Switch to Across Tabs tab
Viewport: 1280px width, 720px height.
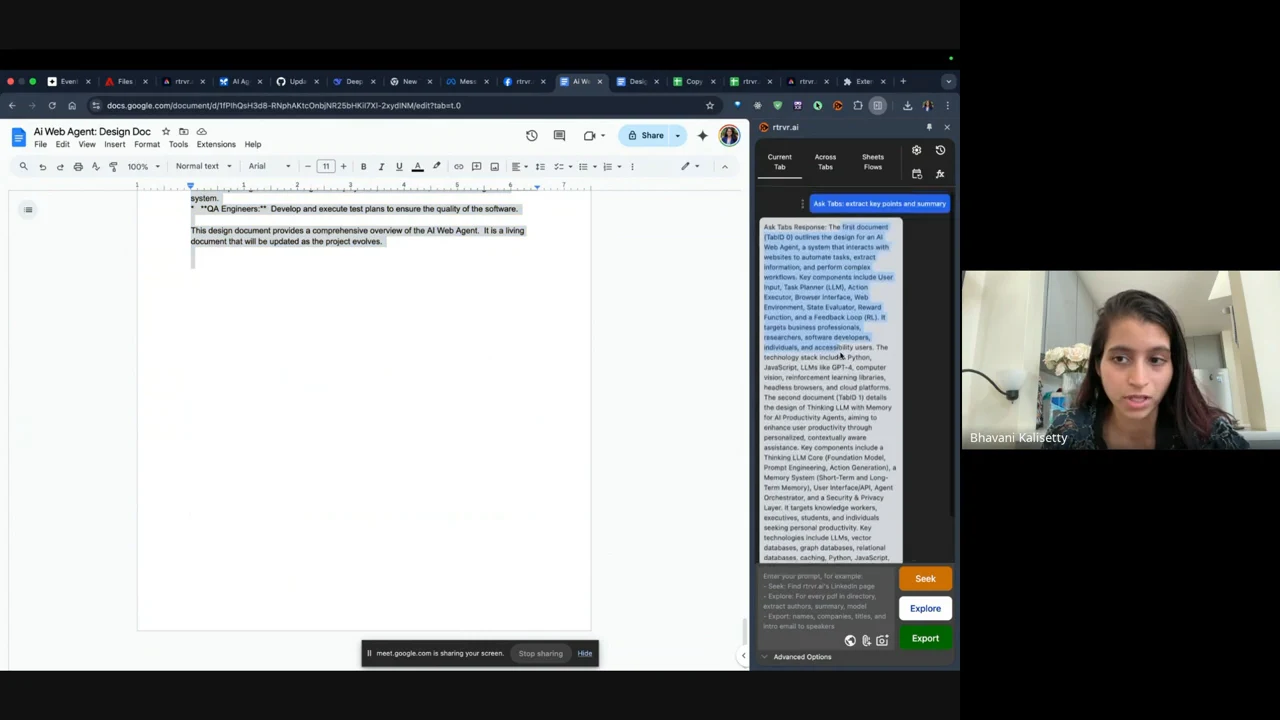(x=825, y=162)
